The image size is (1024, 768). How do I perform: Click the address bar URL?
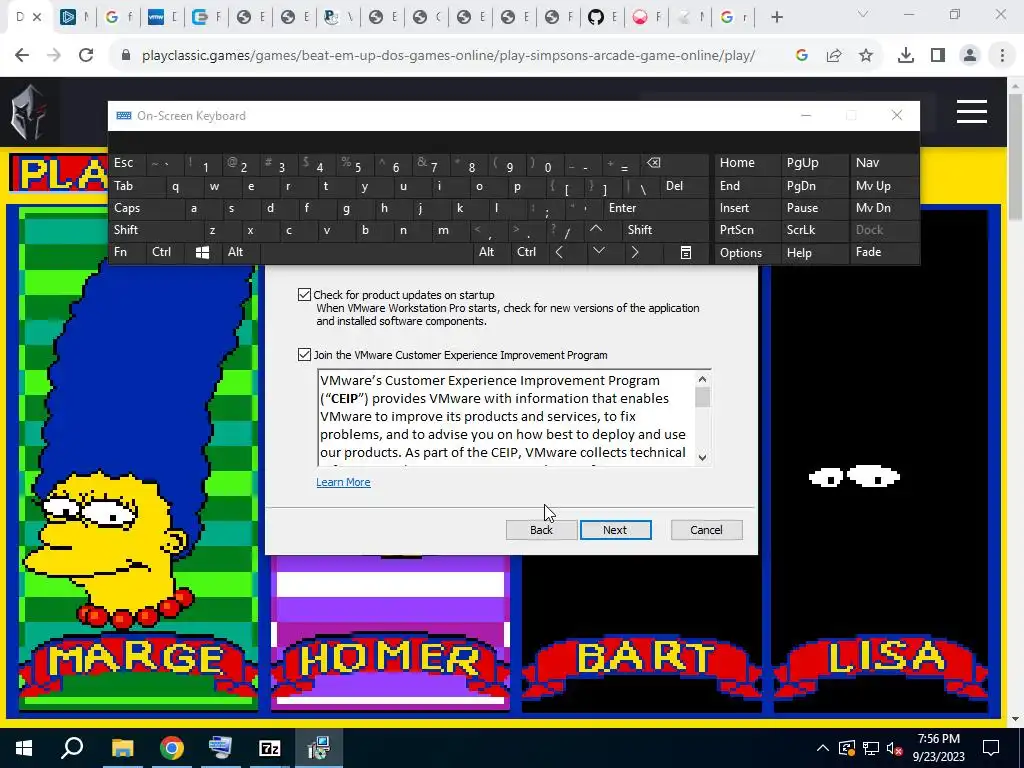coord(448,56)
